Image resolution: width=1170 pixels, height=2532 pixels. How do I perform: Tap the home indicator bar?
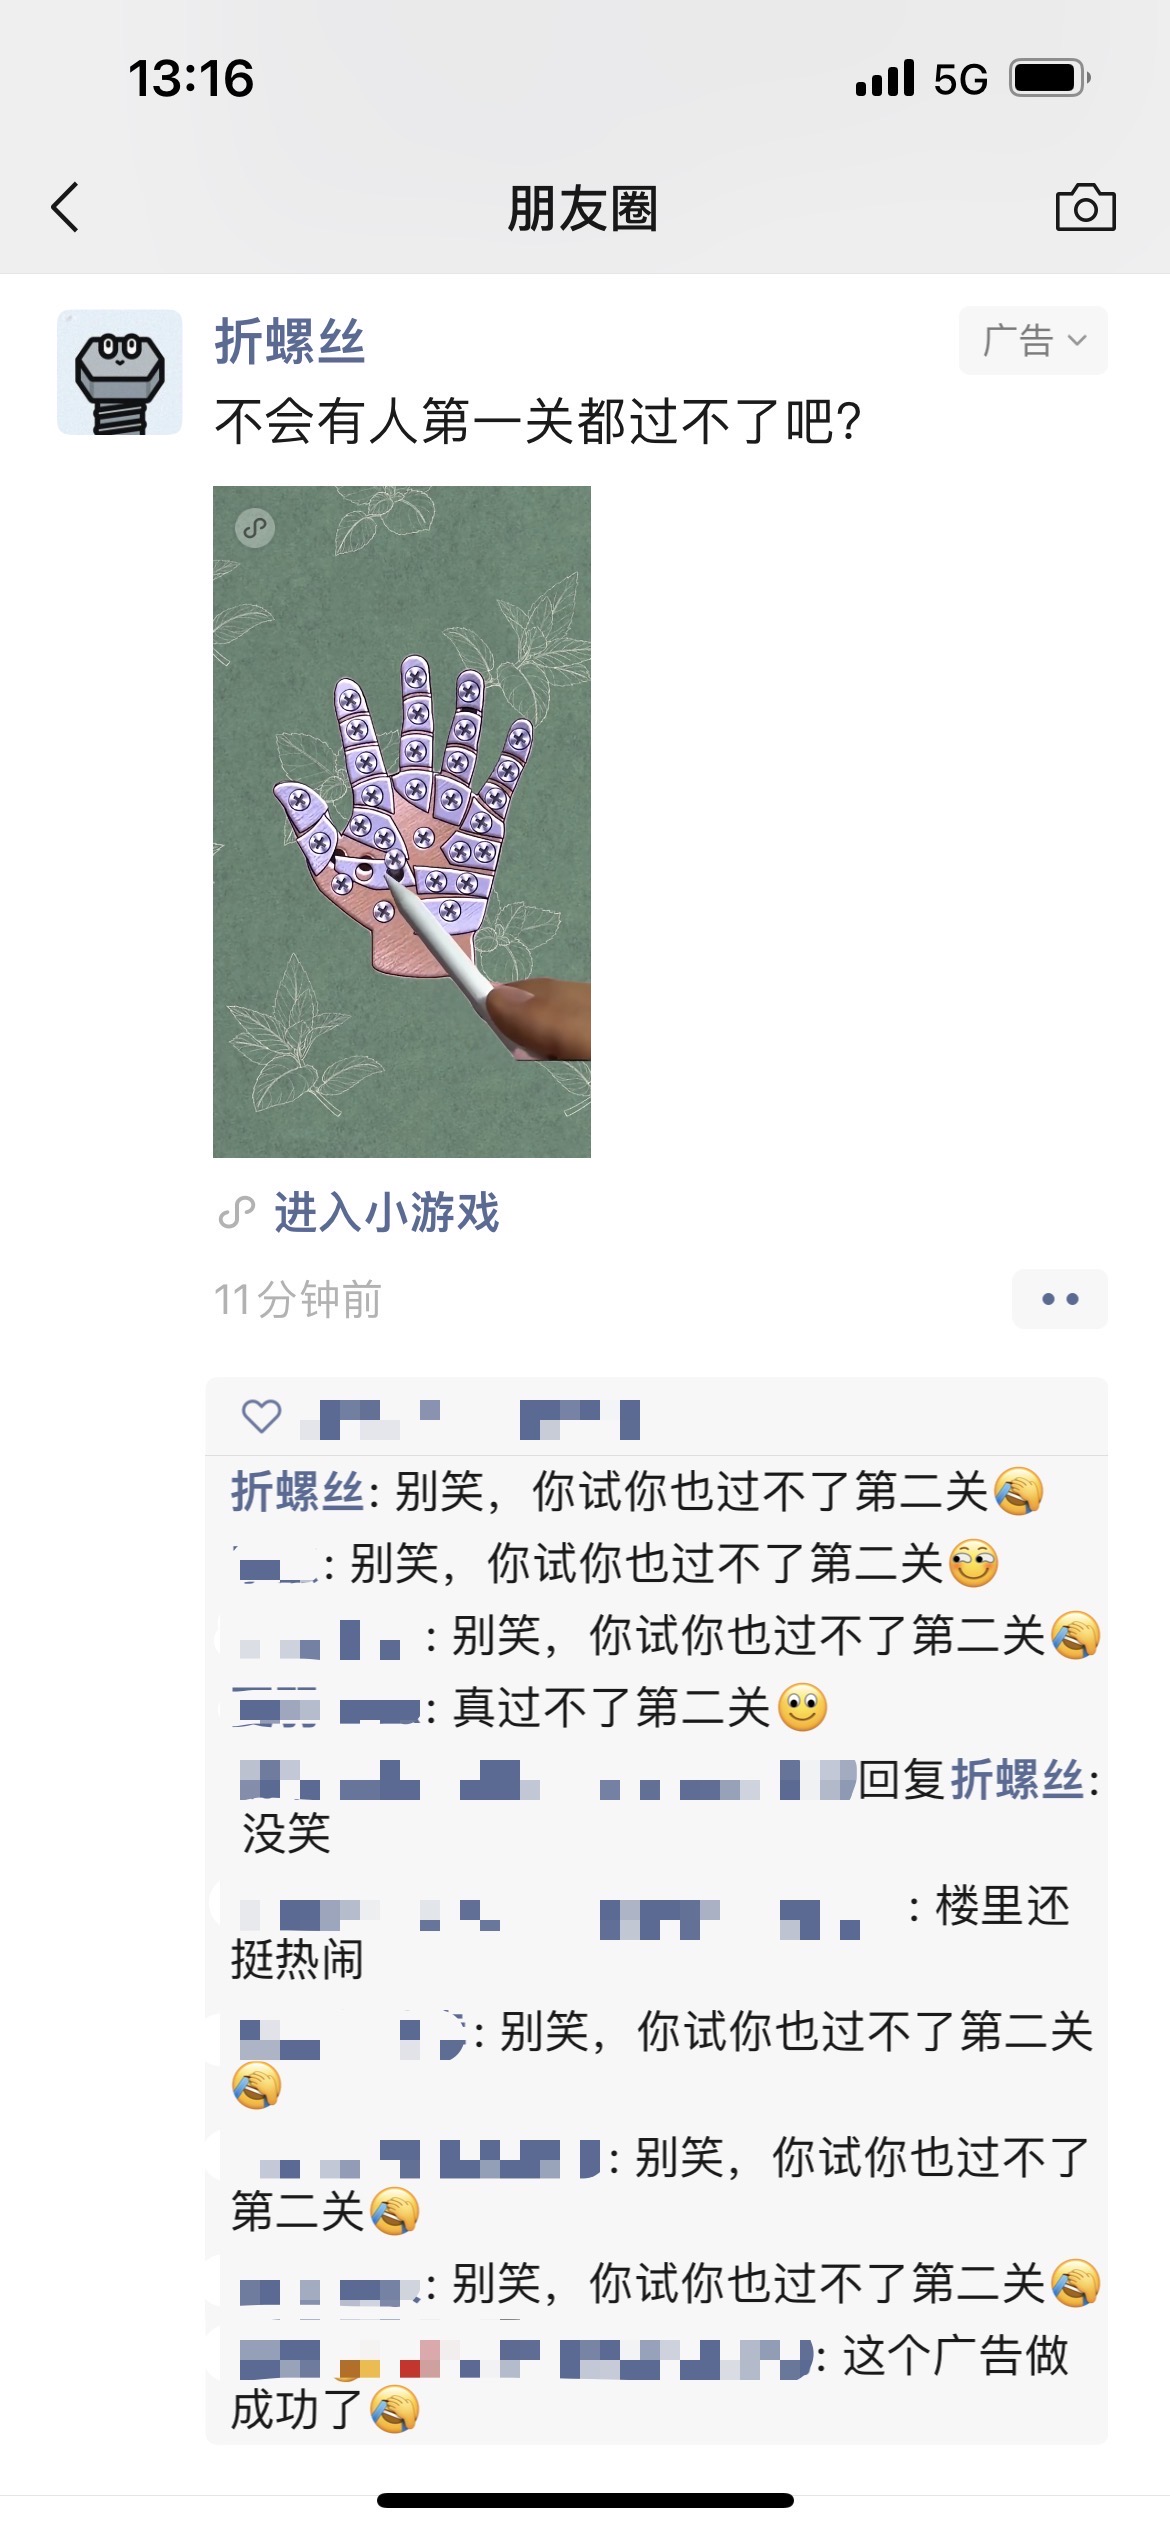[585, 2500]
